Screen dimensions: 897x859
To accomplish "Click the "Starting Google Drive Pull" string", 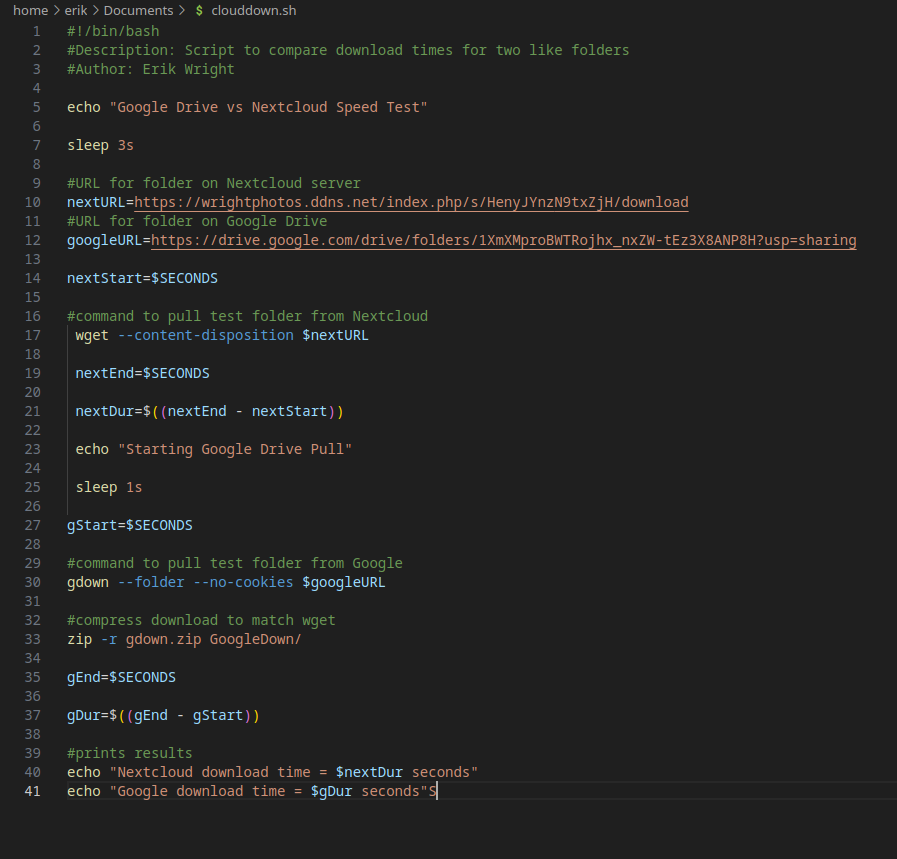I will click(235, 449).
